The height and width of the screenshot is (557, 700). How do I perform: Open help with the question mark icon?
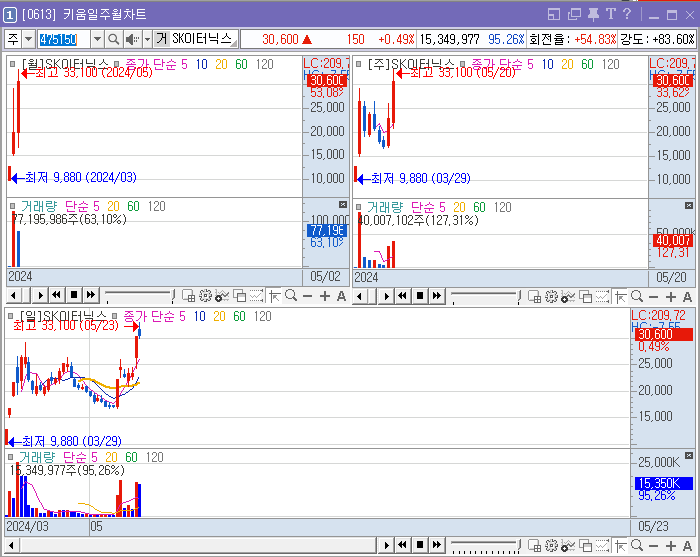(626, 14)
